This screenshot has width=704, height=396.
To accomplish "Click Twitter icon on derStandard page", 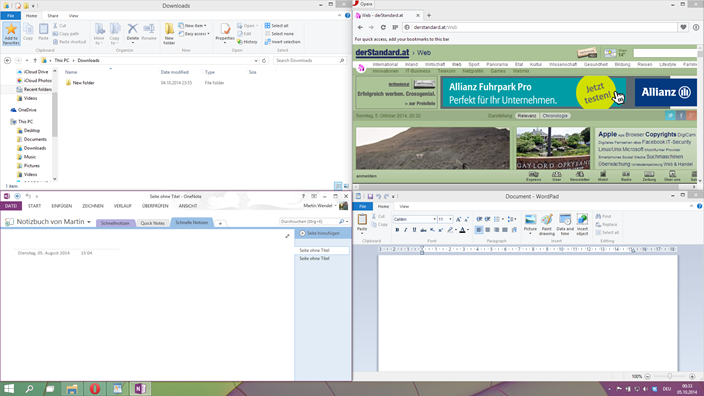I will pos(670,115).
